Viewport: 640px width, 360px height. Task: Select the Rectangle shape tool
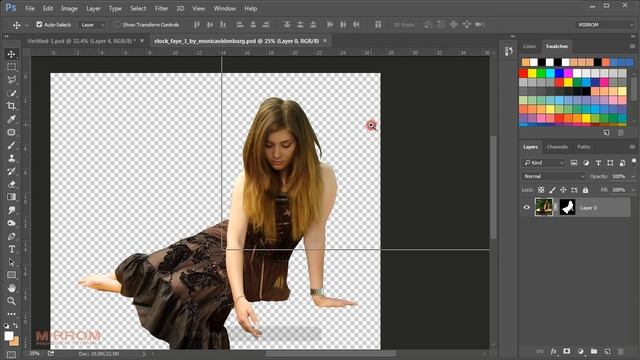[x=11, y=275]
